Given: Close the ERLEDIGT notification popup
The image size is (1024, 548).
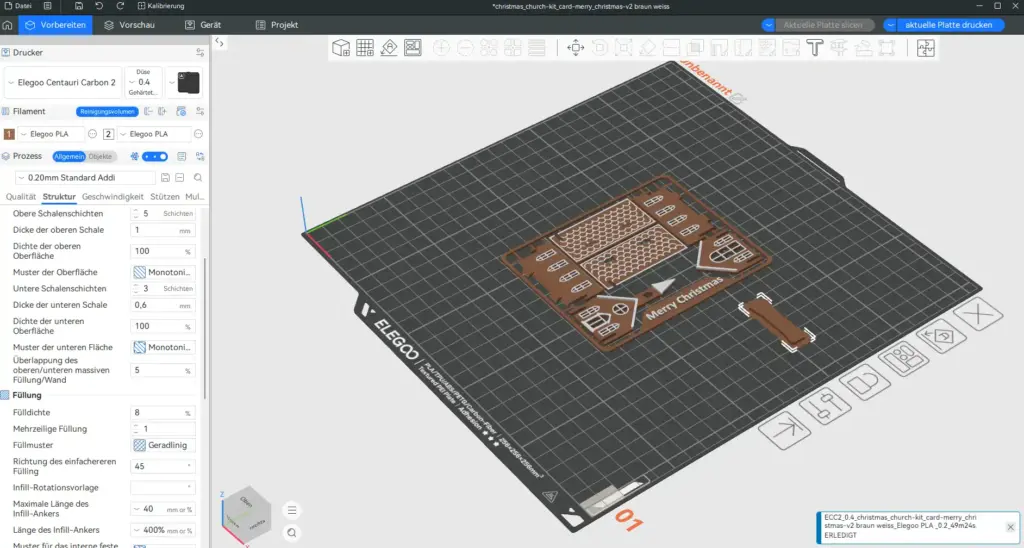Looking at the screenshot, I should pyautogui.click(x=1010, y=526).
